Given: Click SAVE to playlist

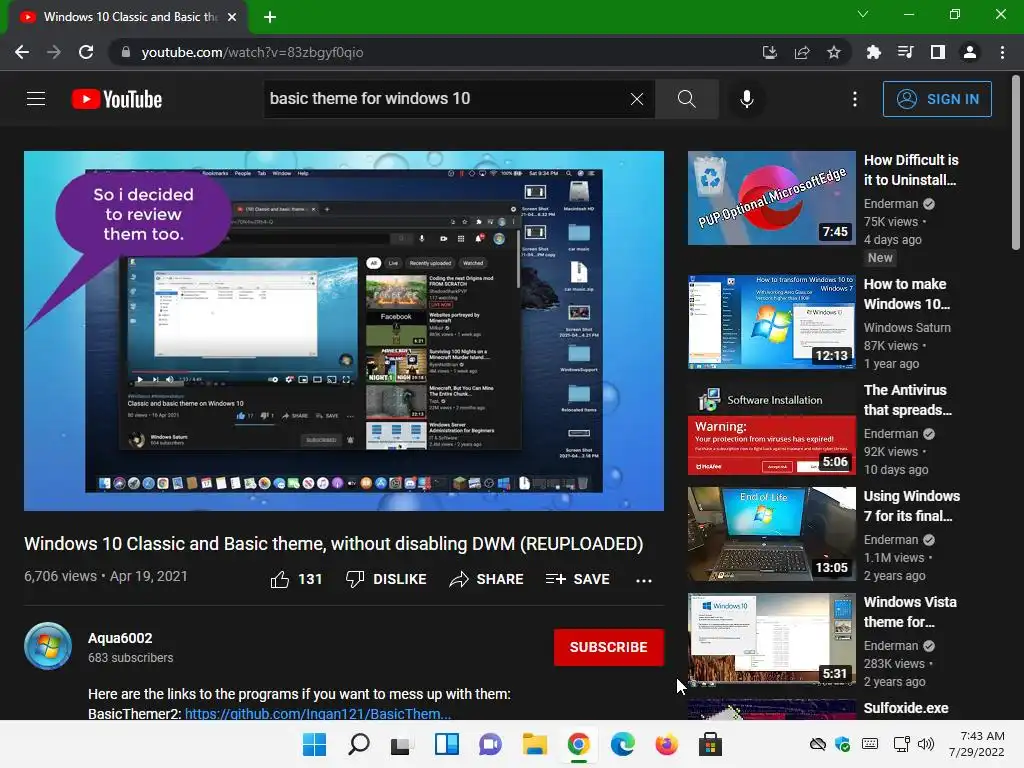Looking at the screenshot, I should click(x=577, y=579).
